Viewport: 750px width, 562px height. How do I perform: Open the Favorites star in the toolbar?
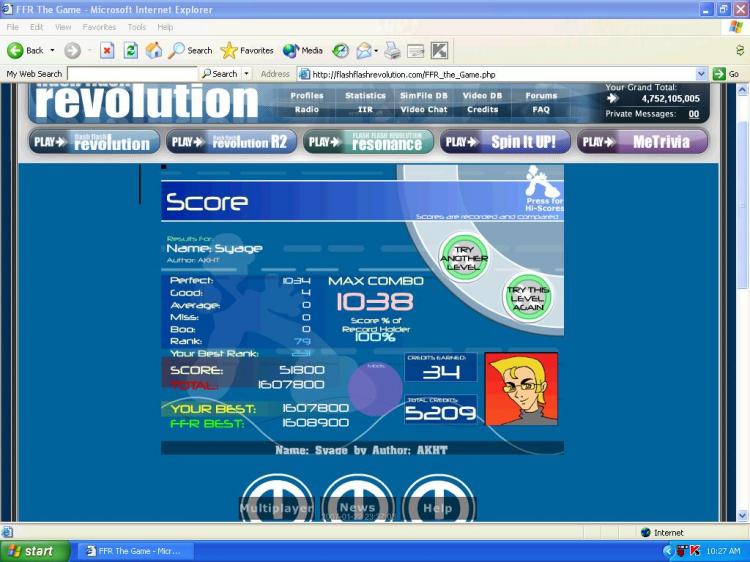pyautogui.click(x=229, y=50)
